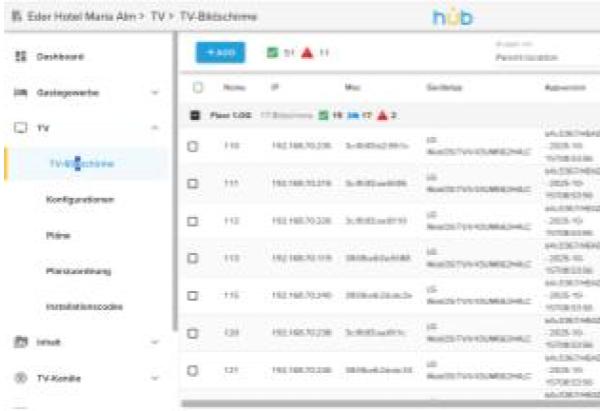
Task: Select checkbox for row 120
Action: (x=192, y=333)
